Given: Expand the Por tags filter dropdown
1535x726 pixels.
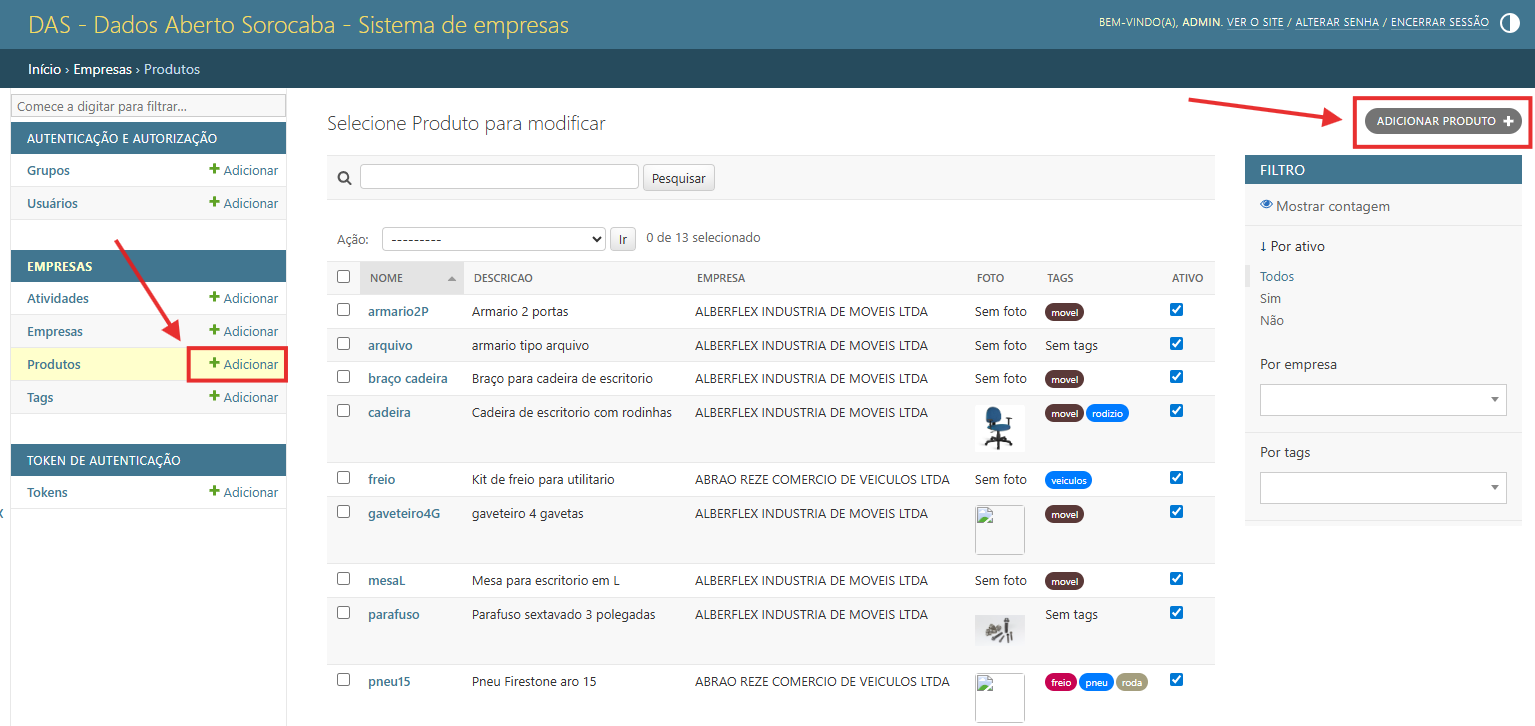Looking at the screenshot, I should pyautogui.click(x=1383, y=488).
